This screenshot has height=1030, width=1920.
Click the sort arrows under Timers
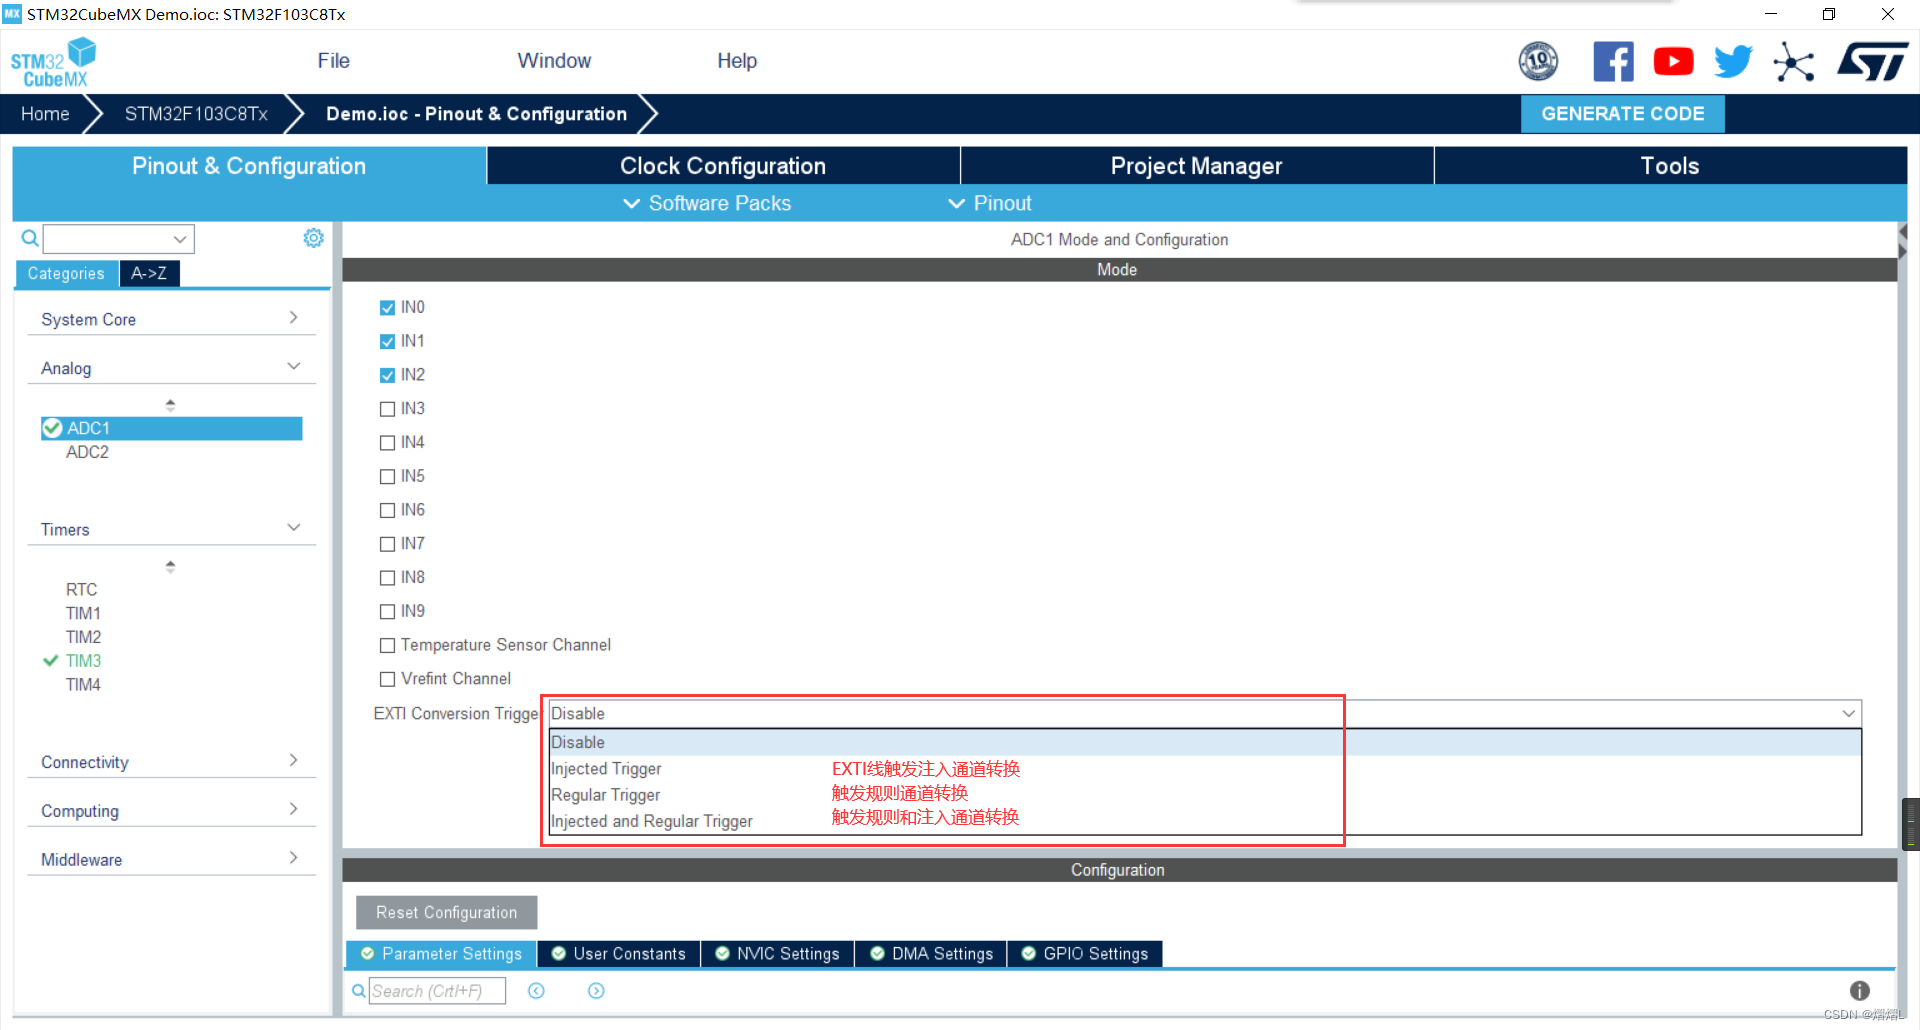[x=170, y=566]
